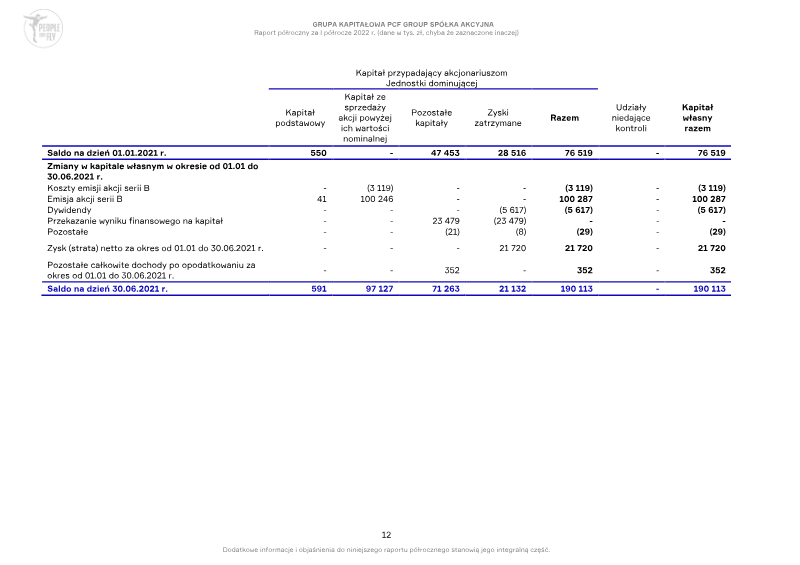800x565 pixels.
Task: Click row label 'Dywidendy'
Action: point(69,210)
